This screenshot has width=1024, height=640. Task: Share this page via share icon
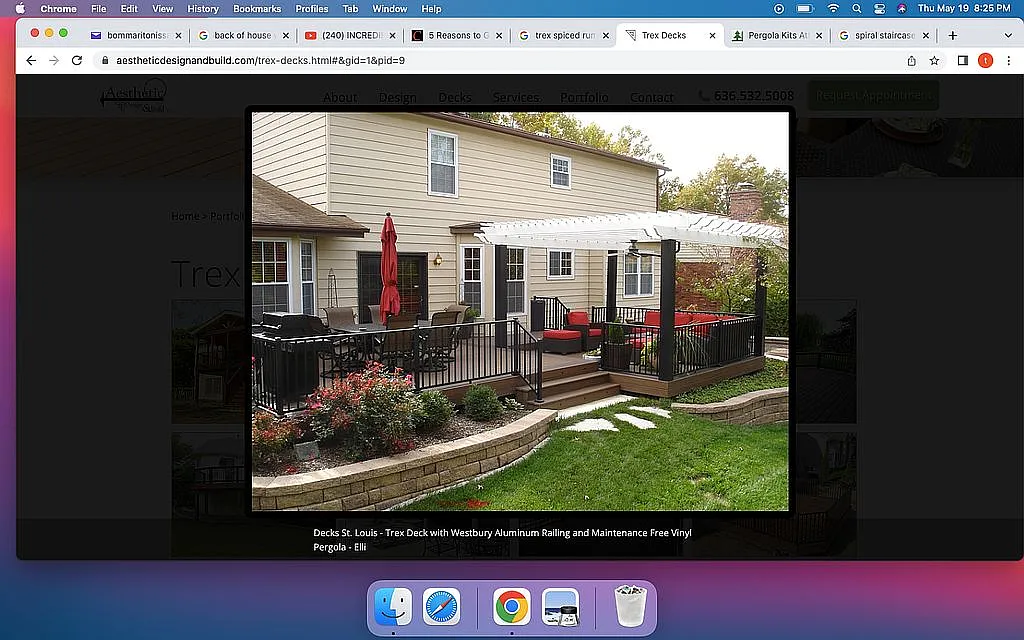[x=911, y=60]
